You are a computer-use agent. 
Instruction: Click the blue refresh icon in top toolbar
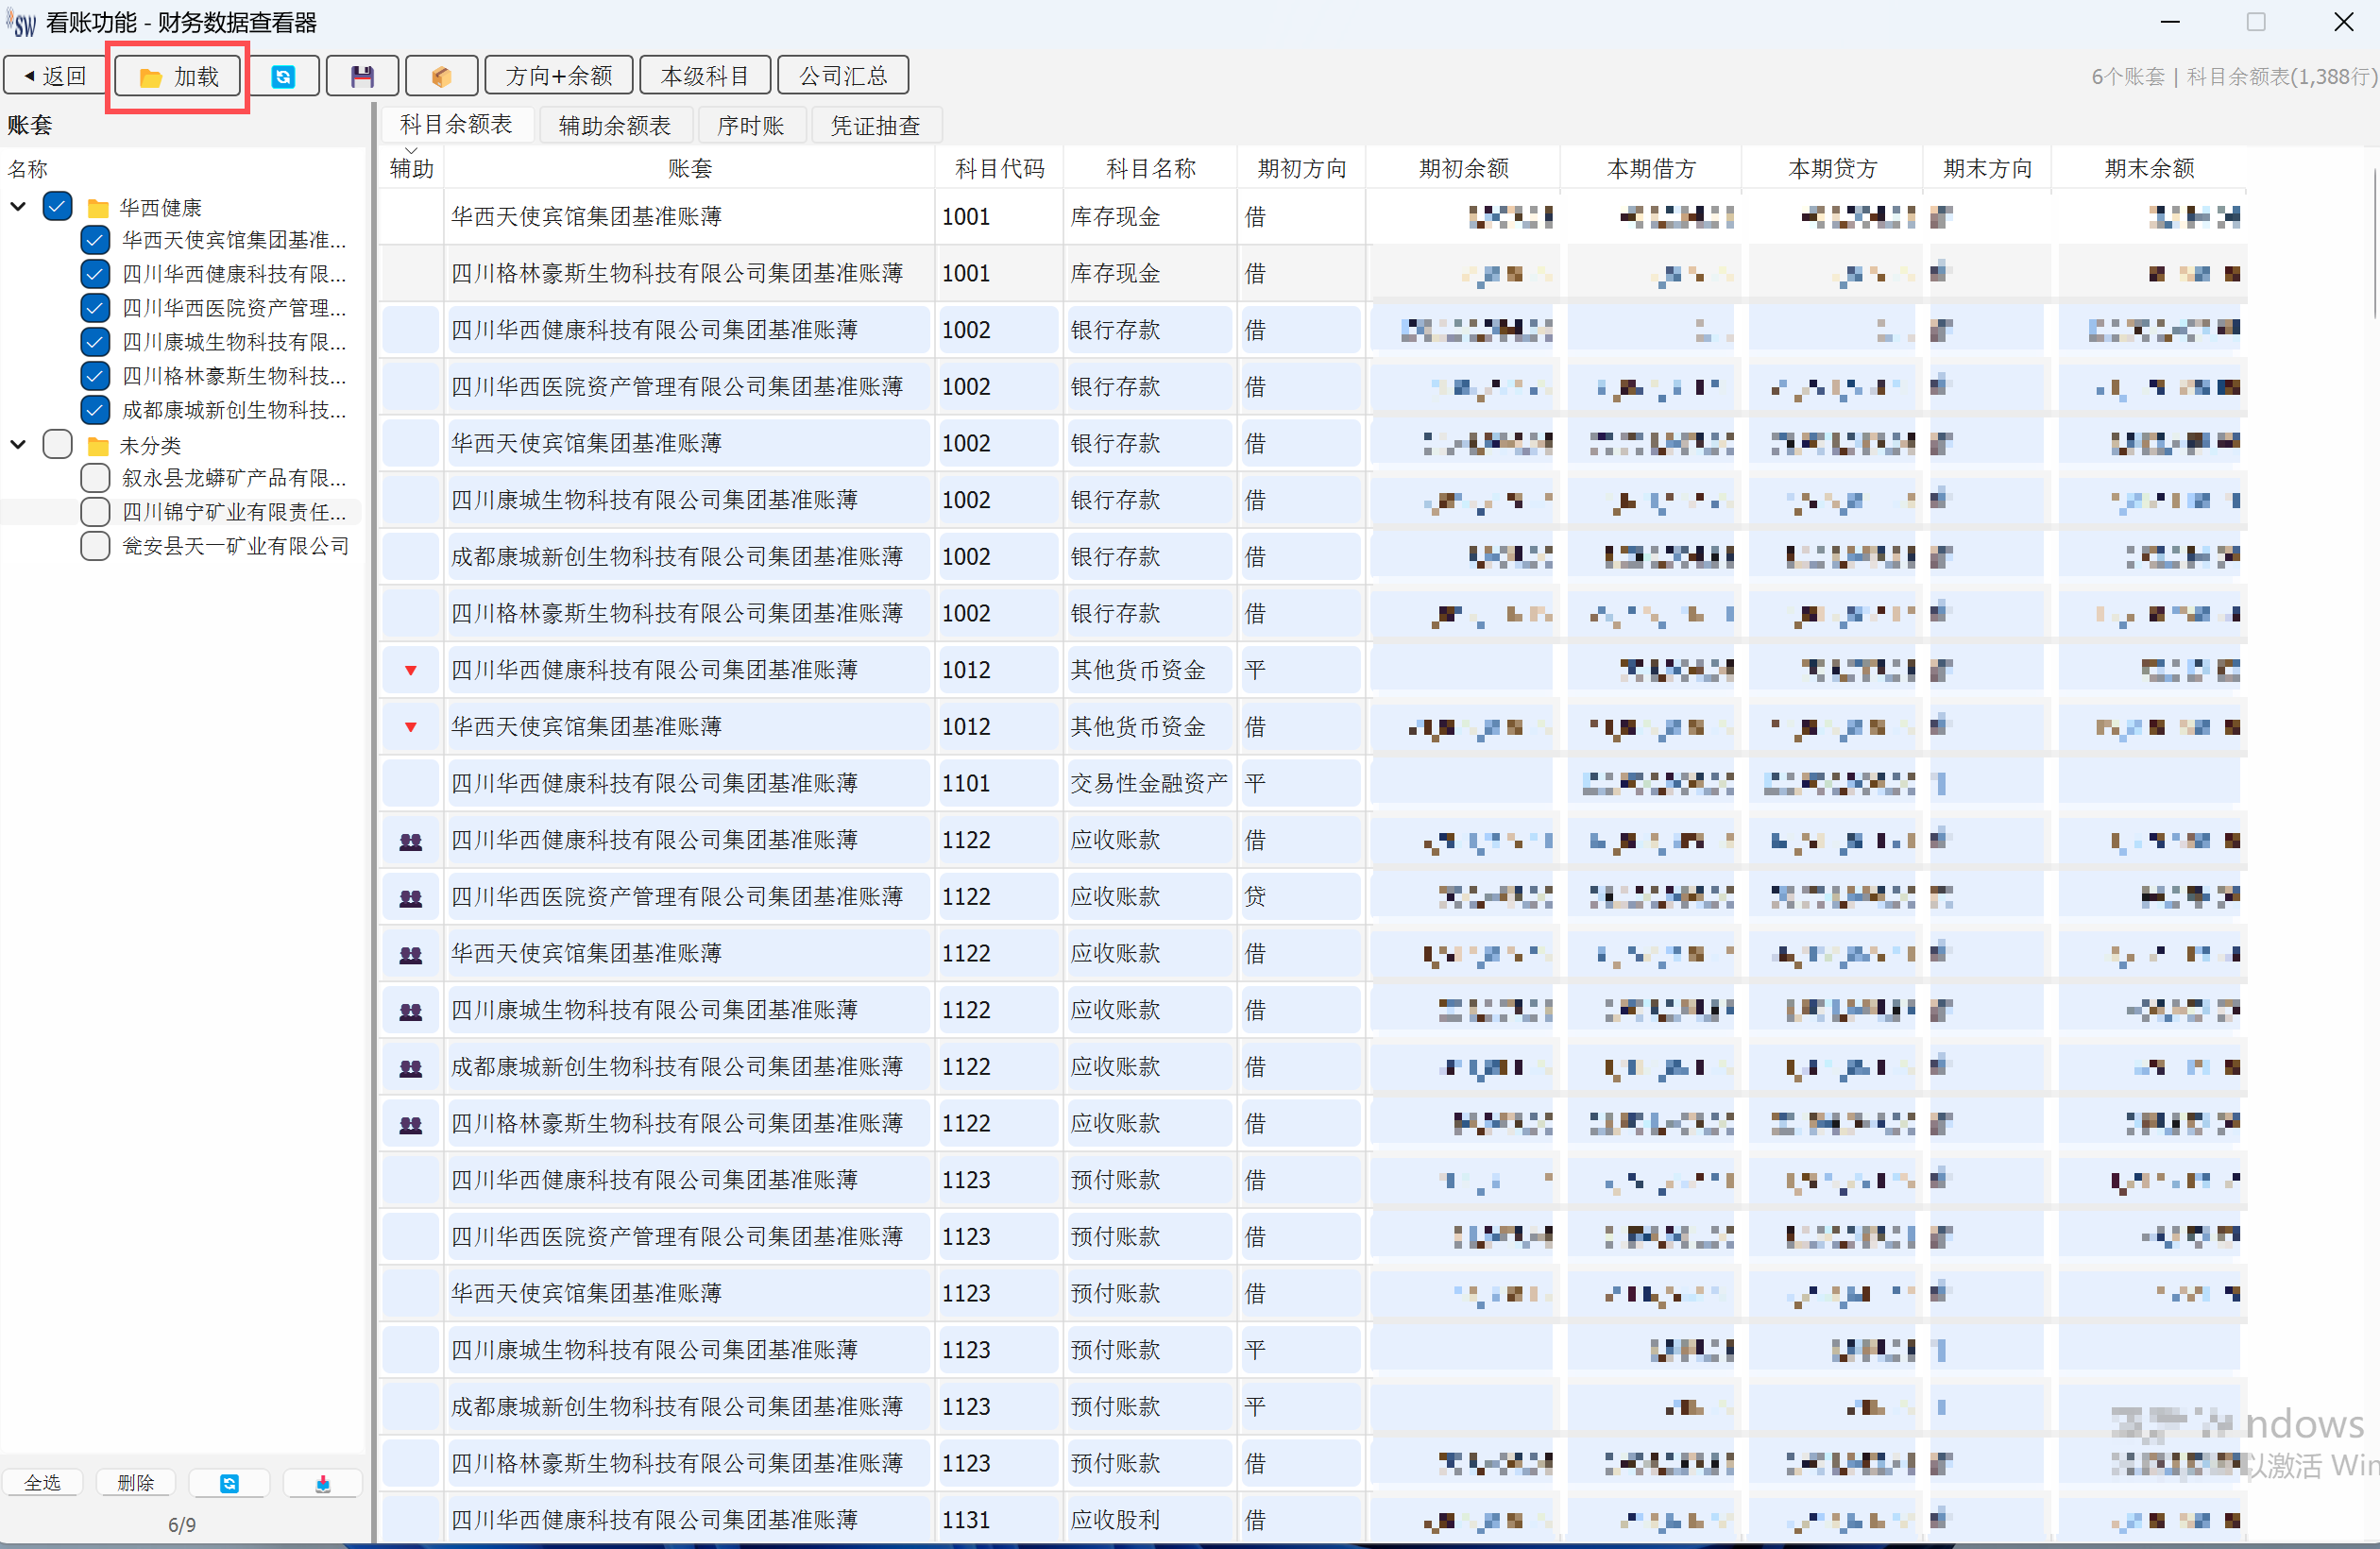pyautogui.click(x=283, y=77)
